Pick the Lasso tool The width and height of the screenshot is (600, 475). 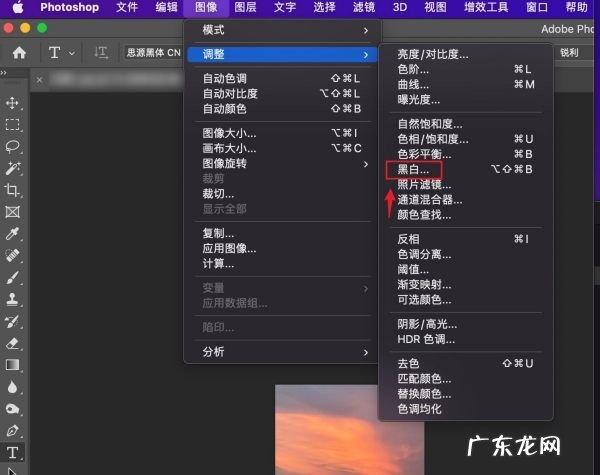[x=13, y=146]
